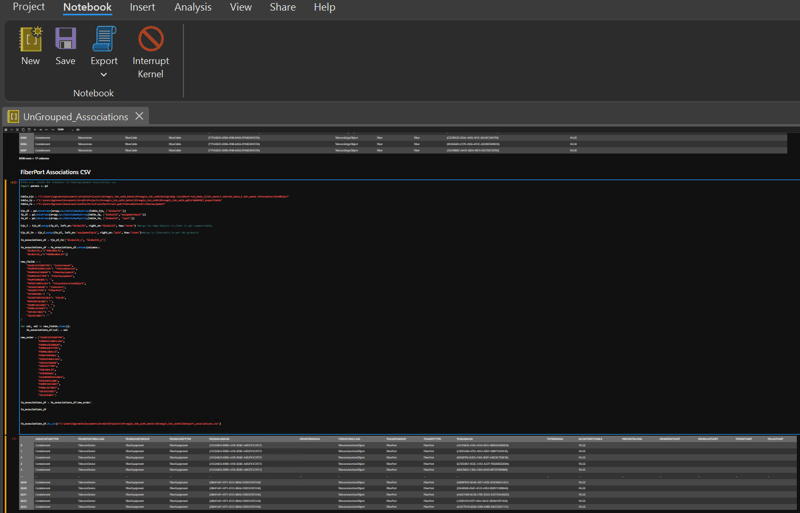
Task: Interrupt the running notebook kernel
Action: 151,40
